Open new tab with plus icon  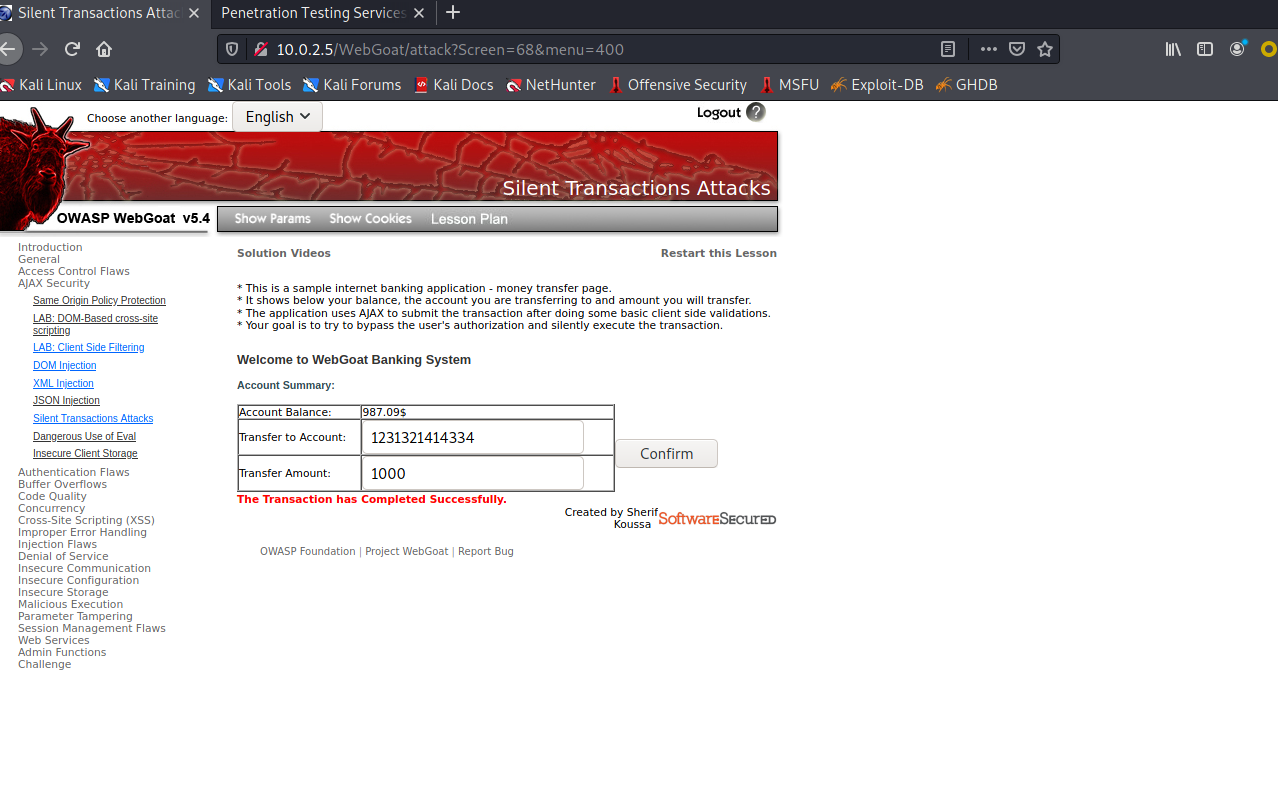[453, 13]
